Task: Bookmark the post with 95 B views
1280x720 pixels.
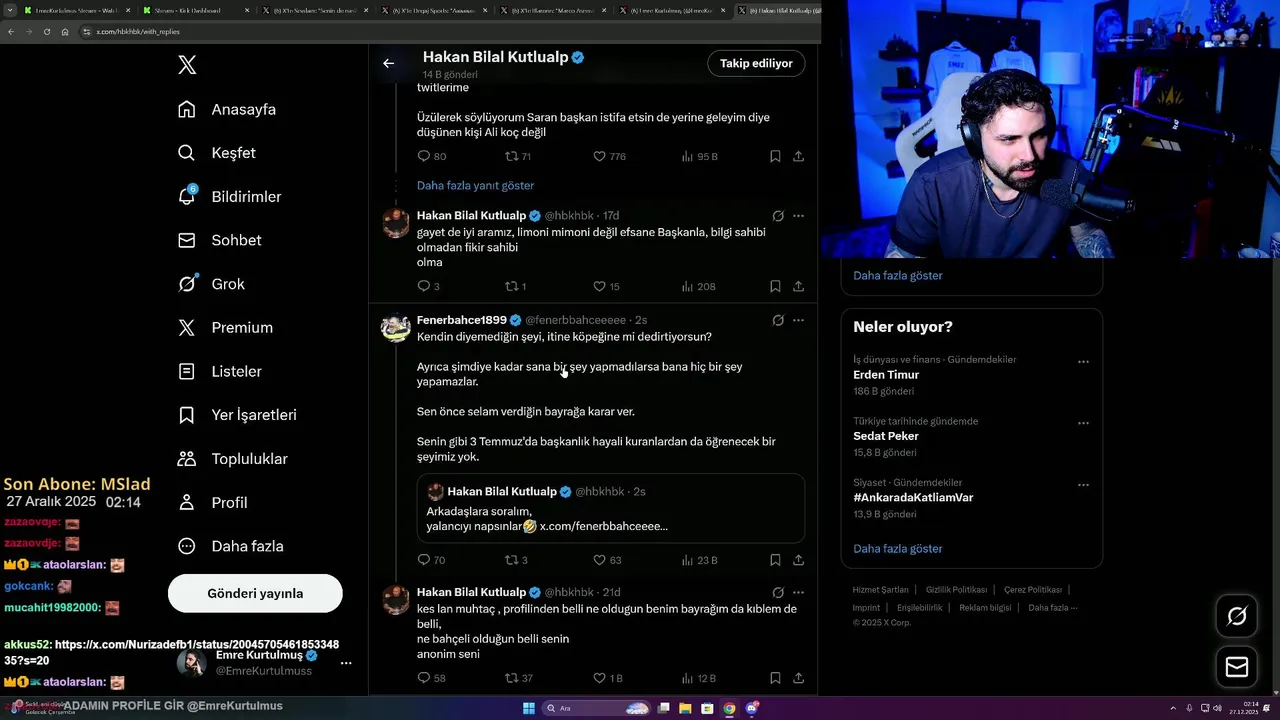Action: pos(775,156)
